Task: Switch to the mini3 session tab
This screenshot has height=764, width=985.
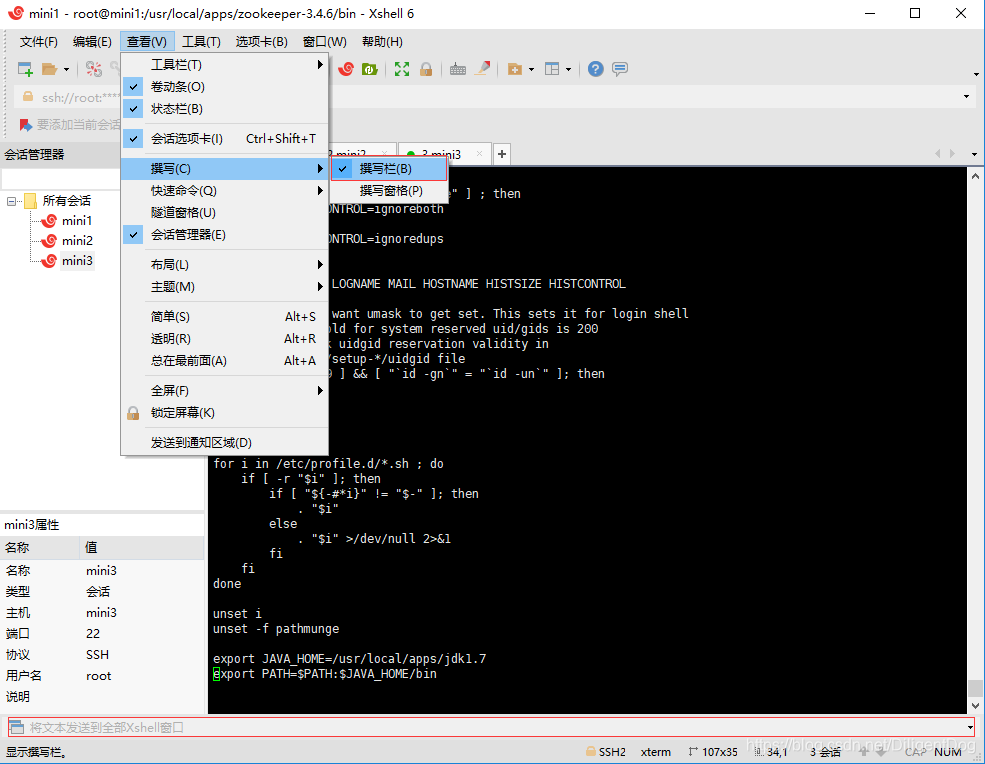Action: tap(444, 154)
